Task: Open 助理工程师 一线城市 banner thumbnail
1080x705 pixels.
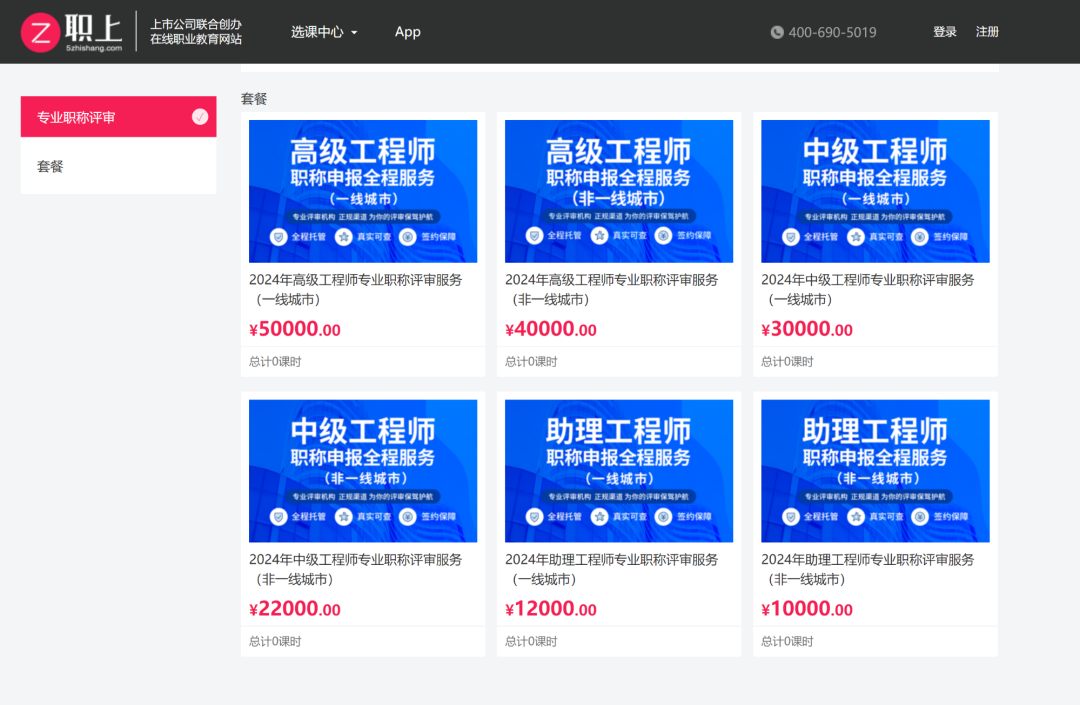Action: [x=618, y=471]
